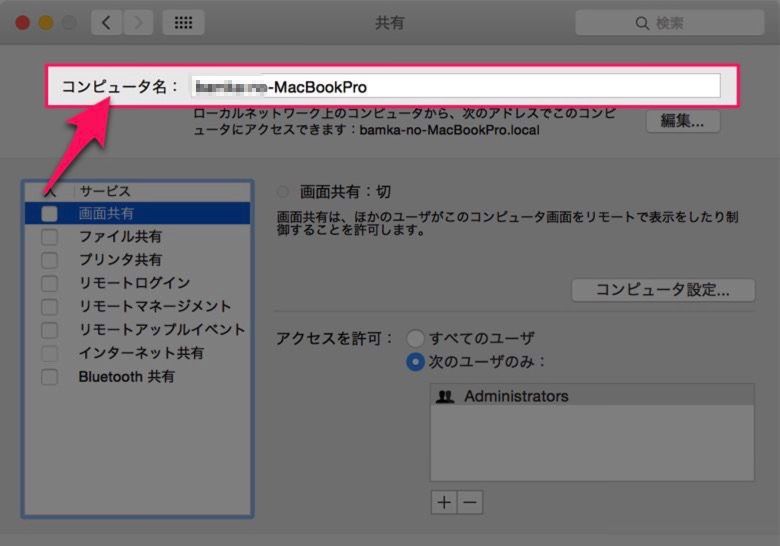Screen dimensions: 780x546
Task: Select リモートアップルイベント in service list
Action: point(161,330)
